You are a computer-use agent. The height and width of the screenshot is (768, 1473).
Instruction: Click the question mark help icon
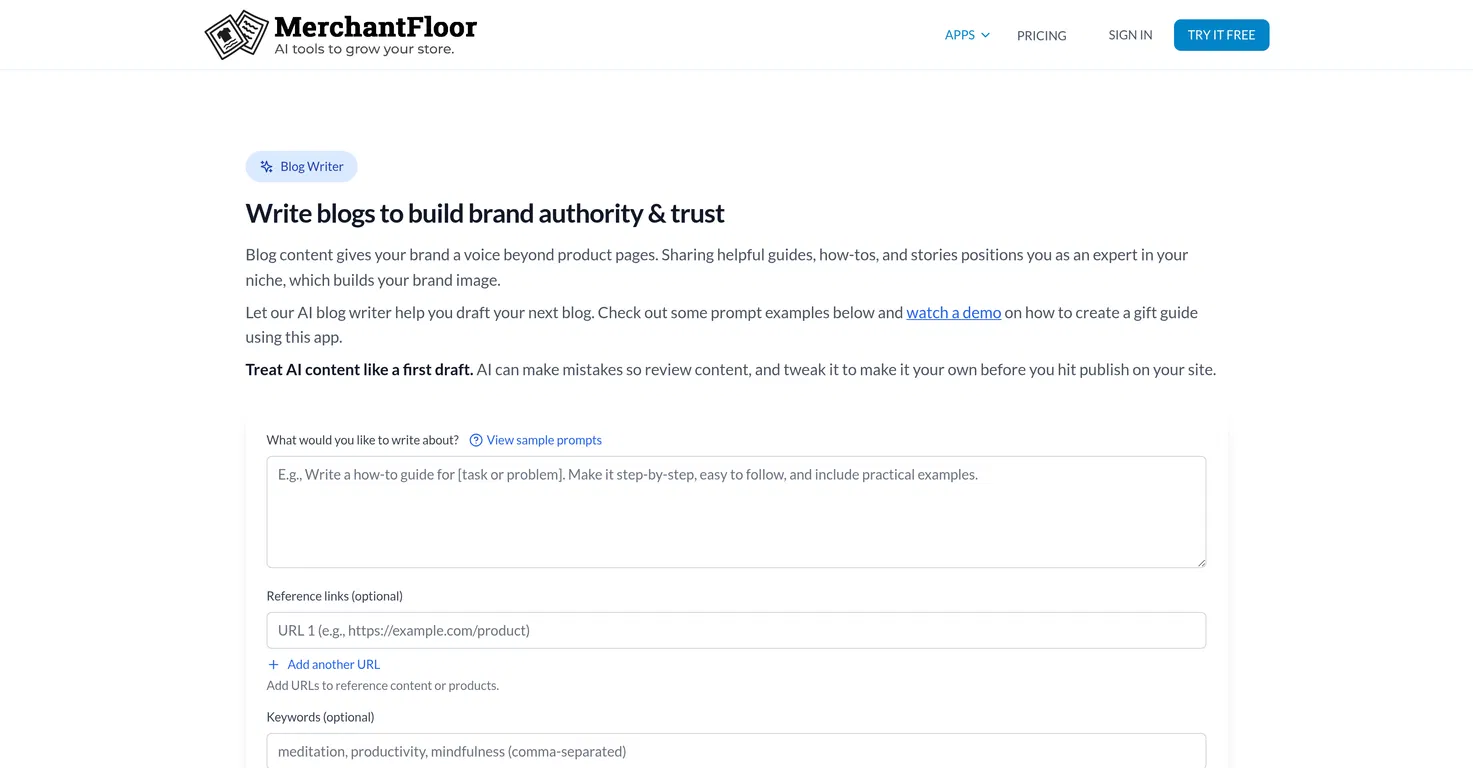(476, 440)
